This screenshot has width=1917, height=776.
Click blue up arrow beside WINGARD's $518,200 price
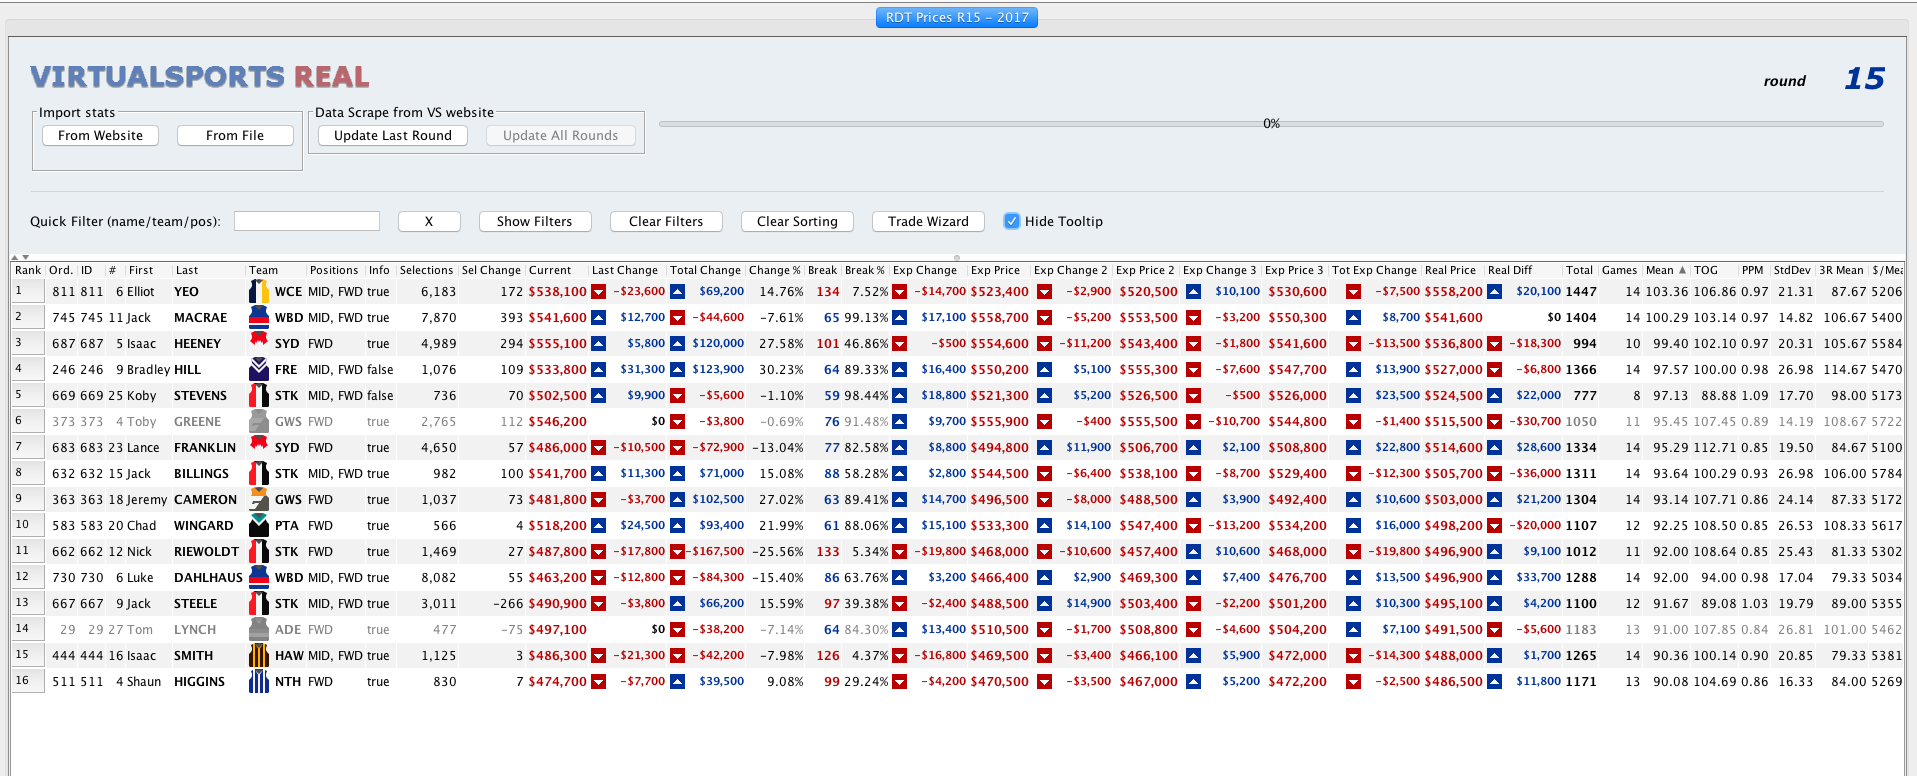tap(598, 526)
